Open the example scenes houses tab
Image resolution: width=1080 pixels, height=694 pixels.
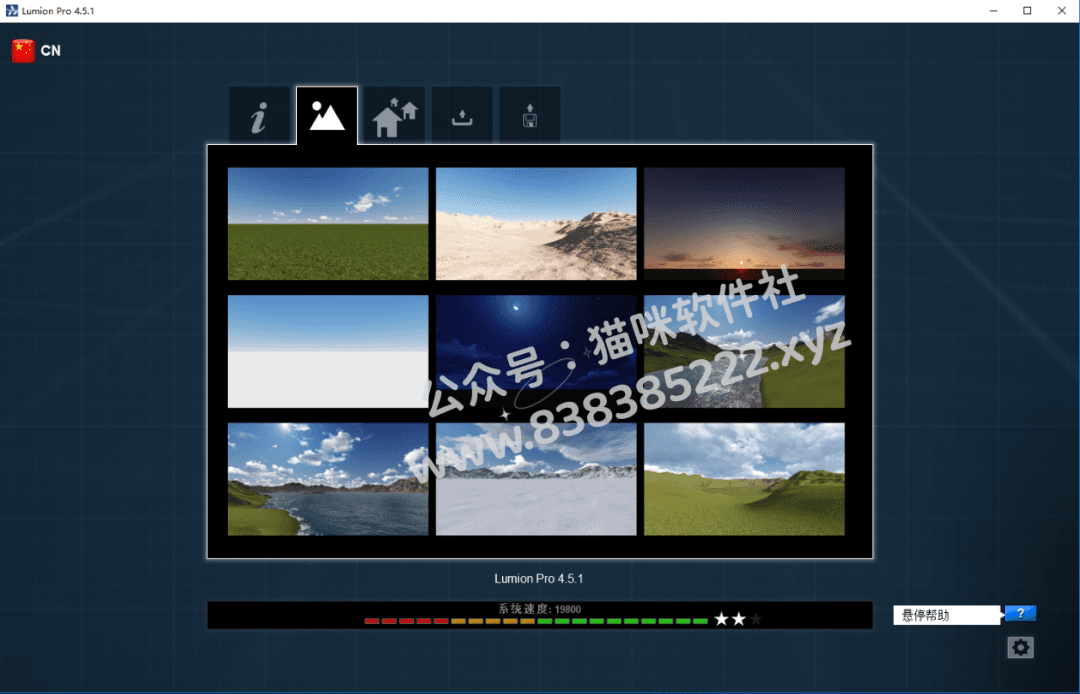(395, 116)
